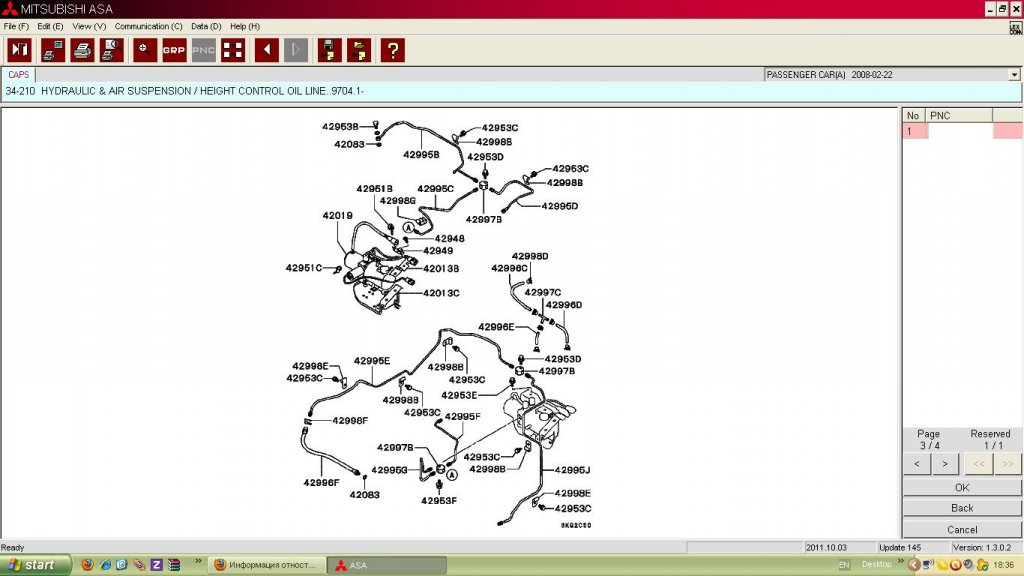Click the print screen toolbar icon with monitor
The image size is (1024, 576).
click(x=53, y=50)
